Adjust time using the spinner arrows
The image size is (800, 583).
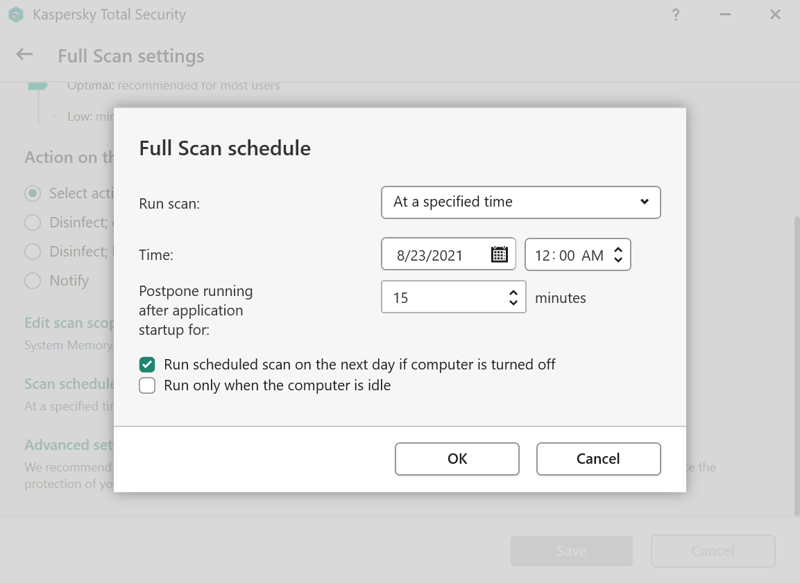[618, 254]
